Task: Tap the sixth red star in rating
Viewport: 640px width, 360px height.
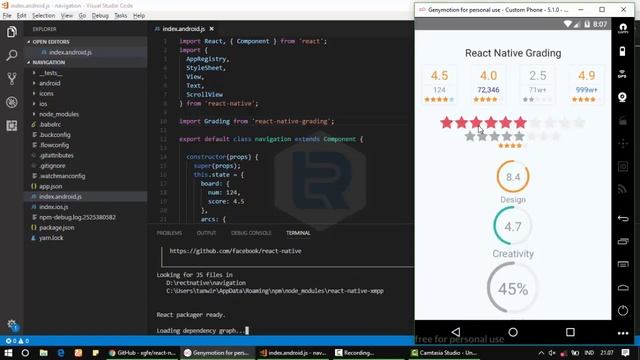Action: tap(520, 122)
